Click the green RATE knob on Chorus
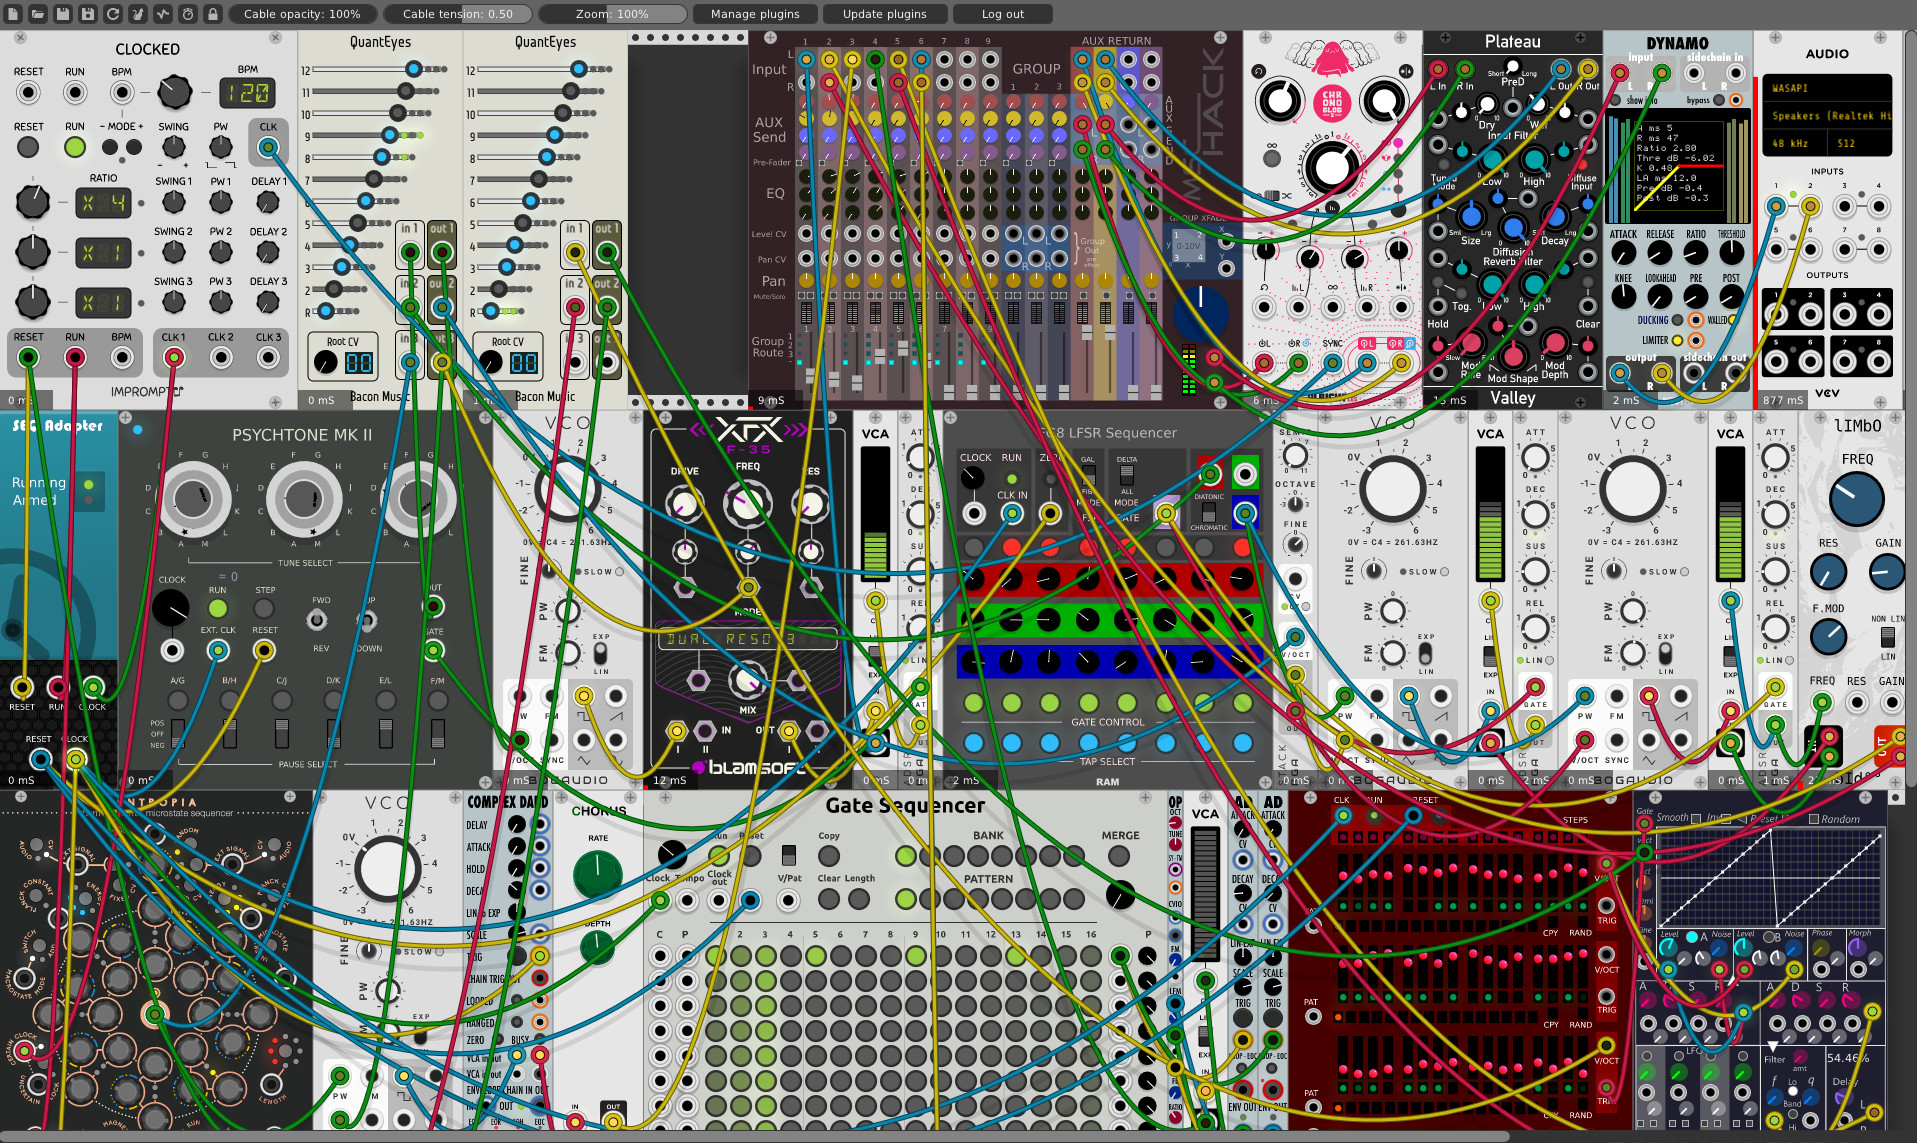The height and width of the screenshot is (1143, 1917). point(598,874)
